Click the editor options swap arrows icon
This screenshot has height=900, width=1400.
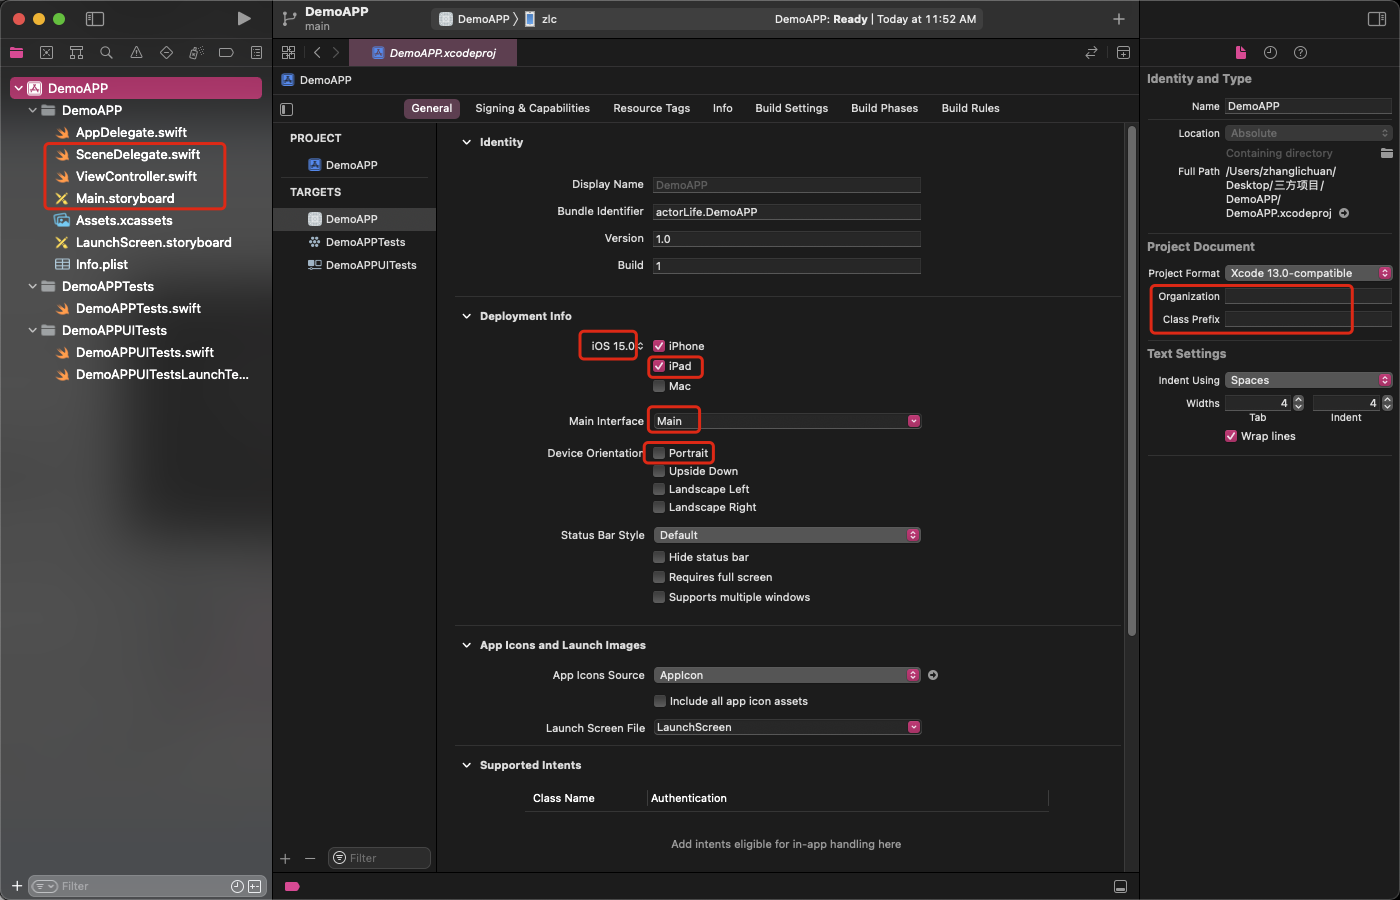[1091, 53]
